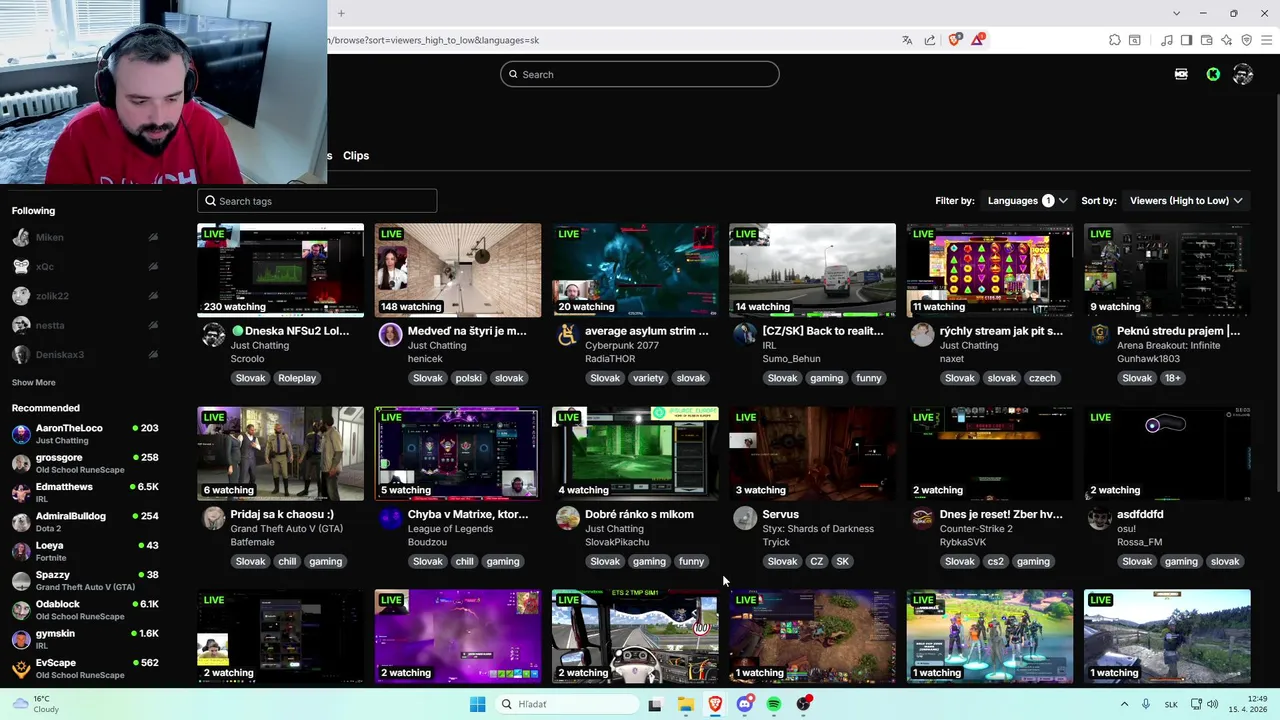The height and width of the screenshot is (720, 1280).
Task: Click the taskbar weather widget
Action: [35, 704]
